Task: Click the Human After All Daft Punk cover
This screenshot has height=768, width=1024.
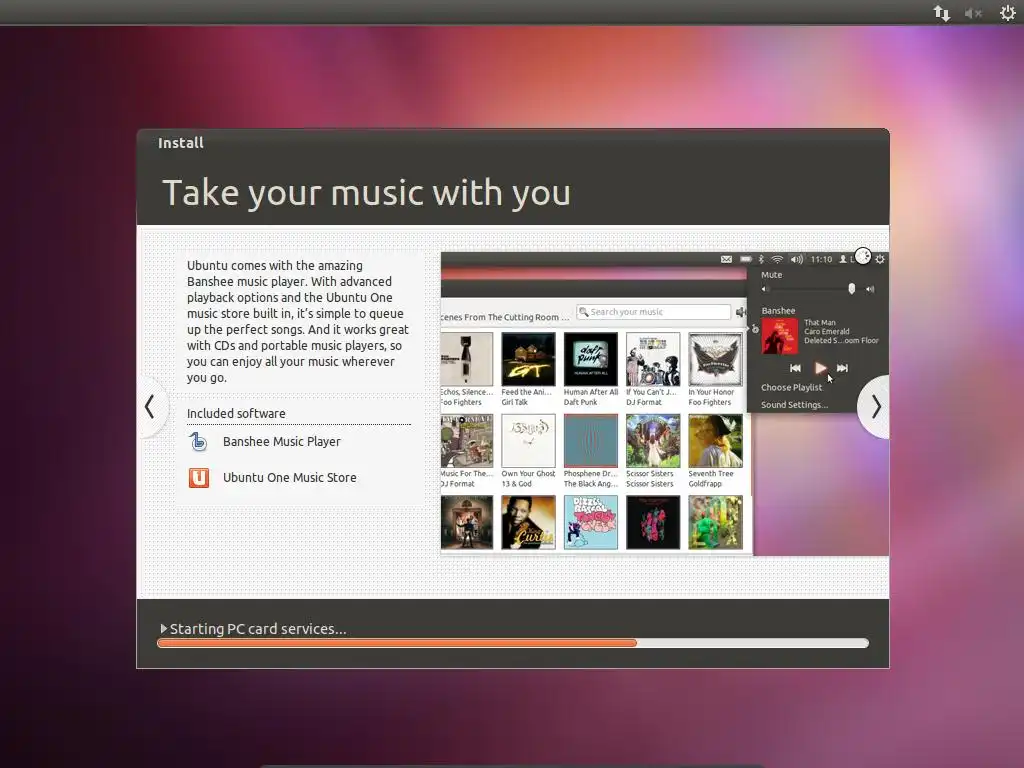Action: pos(590,359)
